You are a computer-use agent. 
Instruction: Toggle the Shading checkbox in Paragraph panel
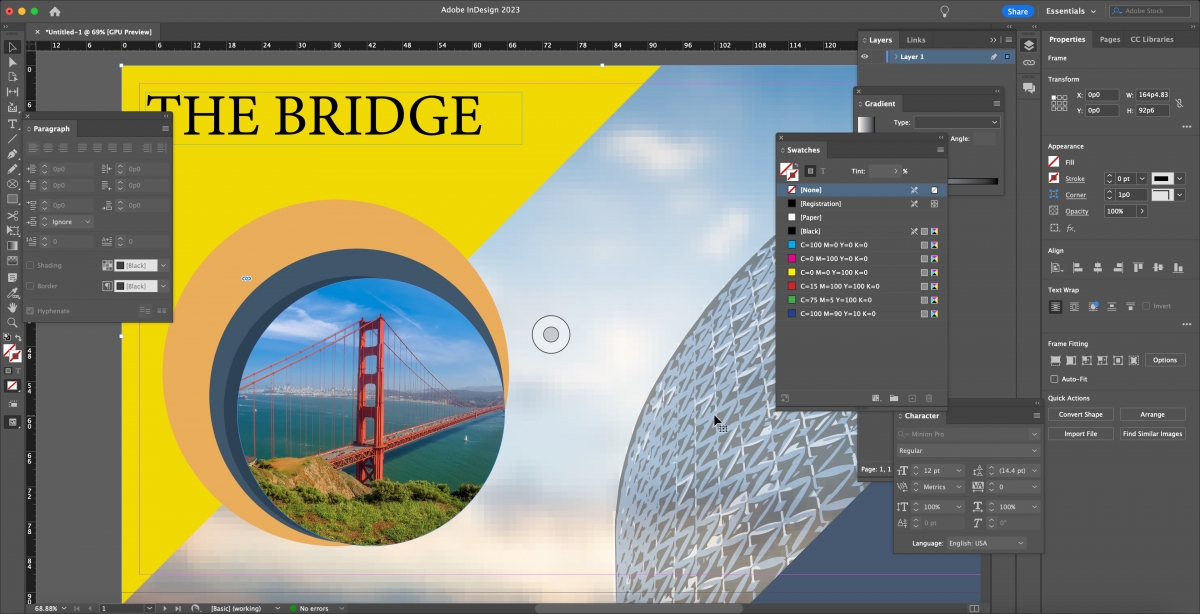coord(30,265)
